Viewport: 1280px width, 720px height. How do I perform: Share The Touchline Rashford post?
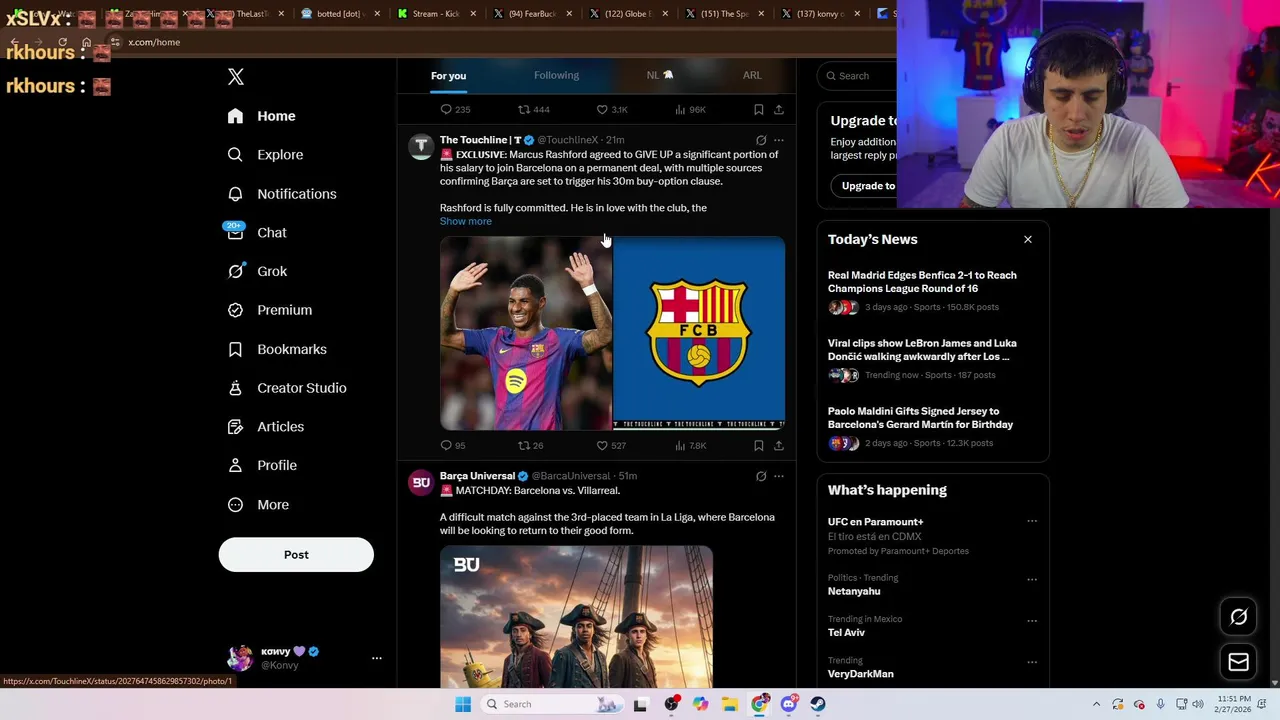pos(779,445)
